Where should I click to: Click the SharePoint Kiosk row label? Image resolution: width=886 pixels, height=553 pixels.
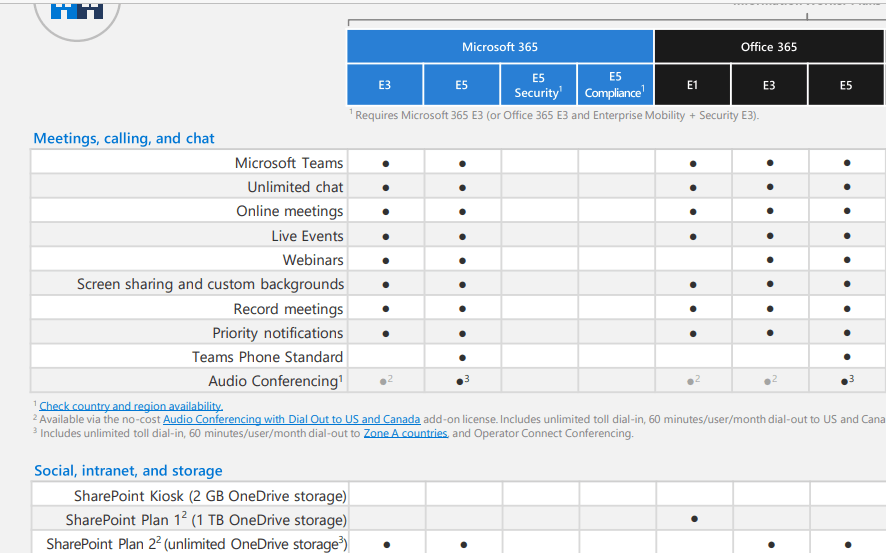210,496
